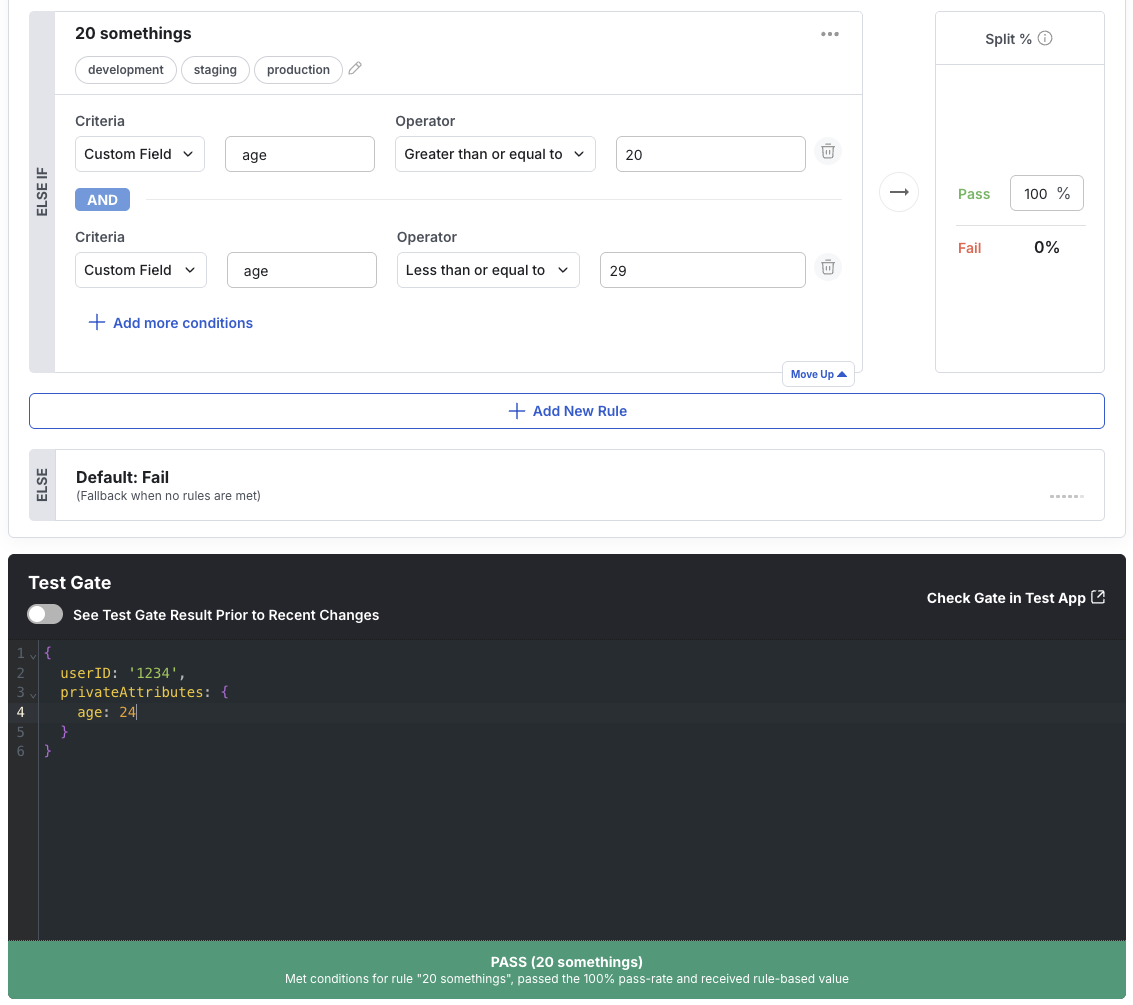Screen dimensions: 1133x1005
Task: Click the userID '1234' code line
Action: click(123, 673)
